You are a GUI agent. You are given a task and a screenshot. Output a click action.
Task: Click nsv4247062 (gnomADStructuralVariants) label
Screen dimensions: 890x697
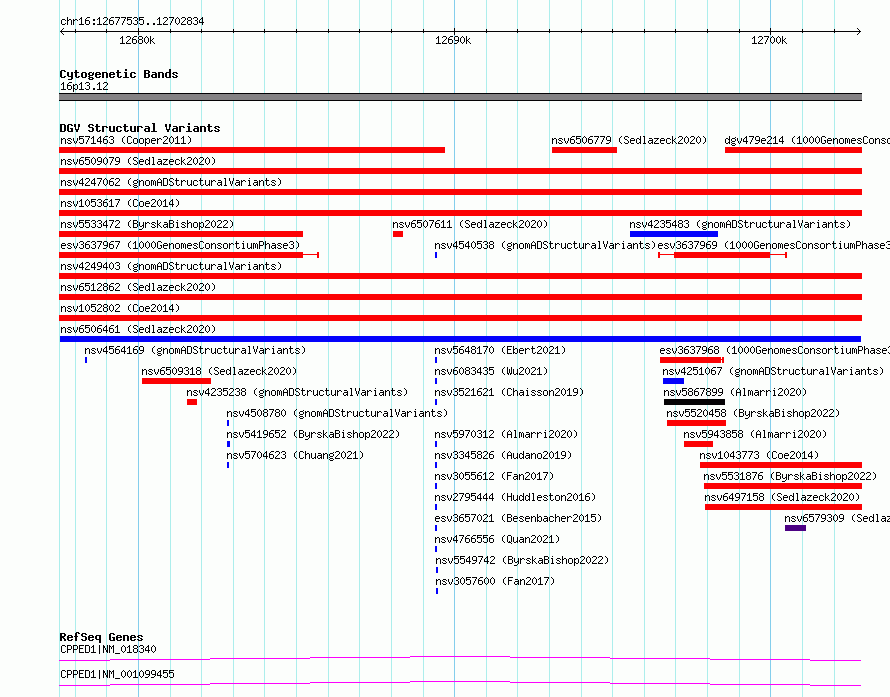[171, 182]
